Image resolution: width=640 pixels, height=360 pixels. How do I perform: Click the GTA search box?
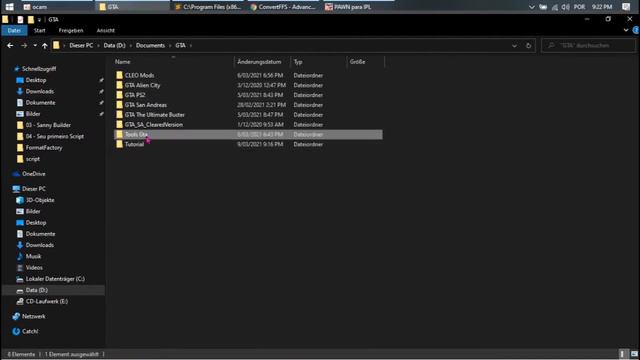pos(589,45)
